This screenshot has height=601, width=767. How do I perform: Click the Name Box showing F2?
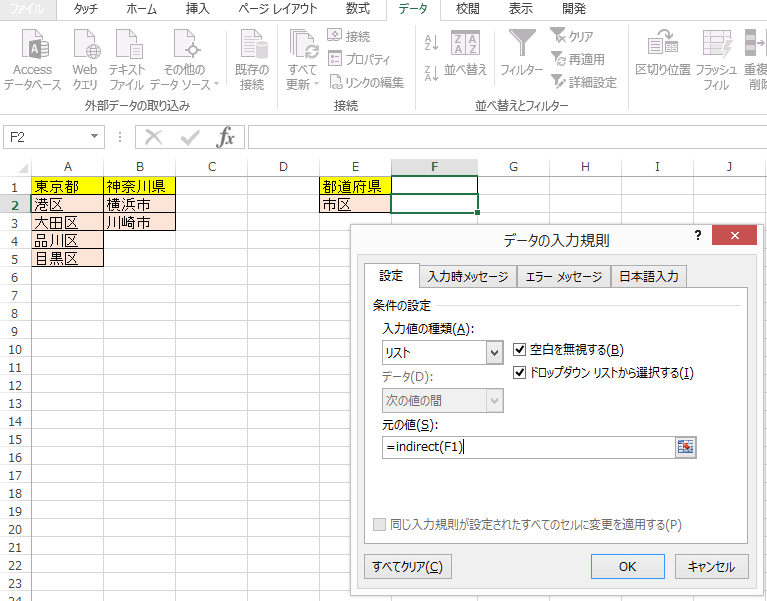pos(45,137)
